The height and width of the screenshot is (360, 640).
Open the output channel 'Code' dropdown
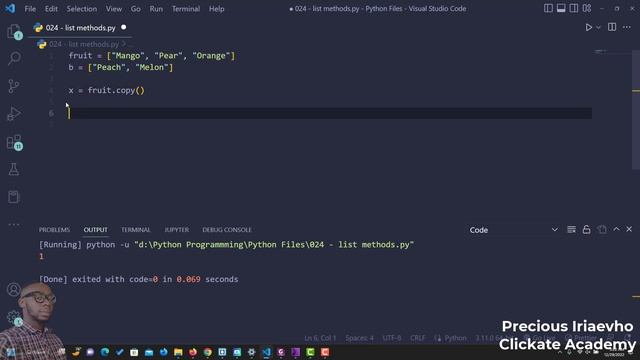513,230
